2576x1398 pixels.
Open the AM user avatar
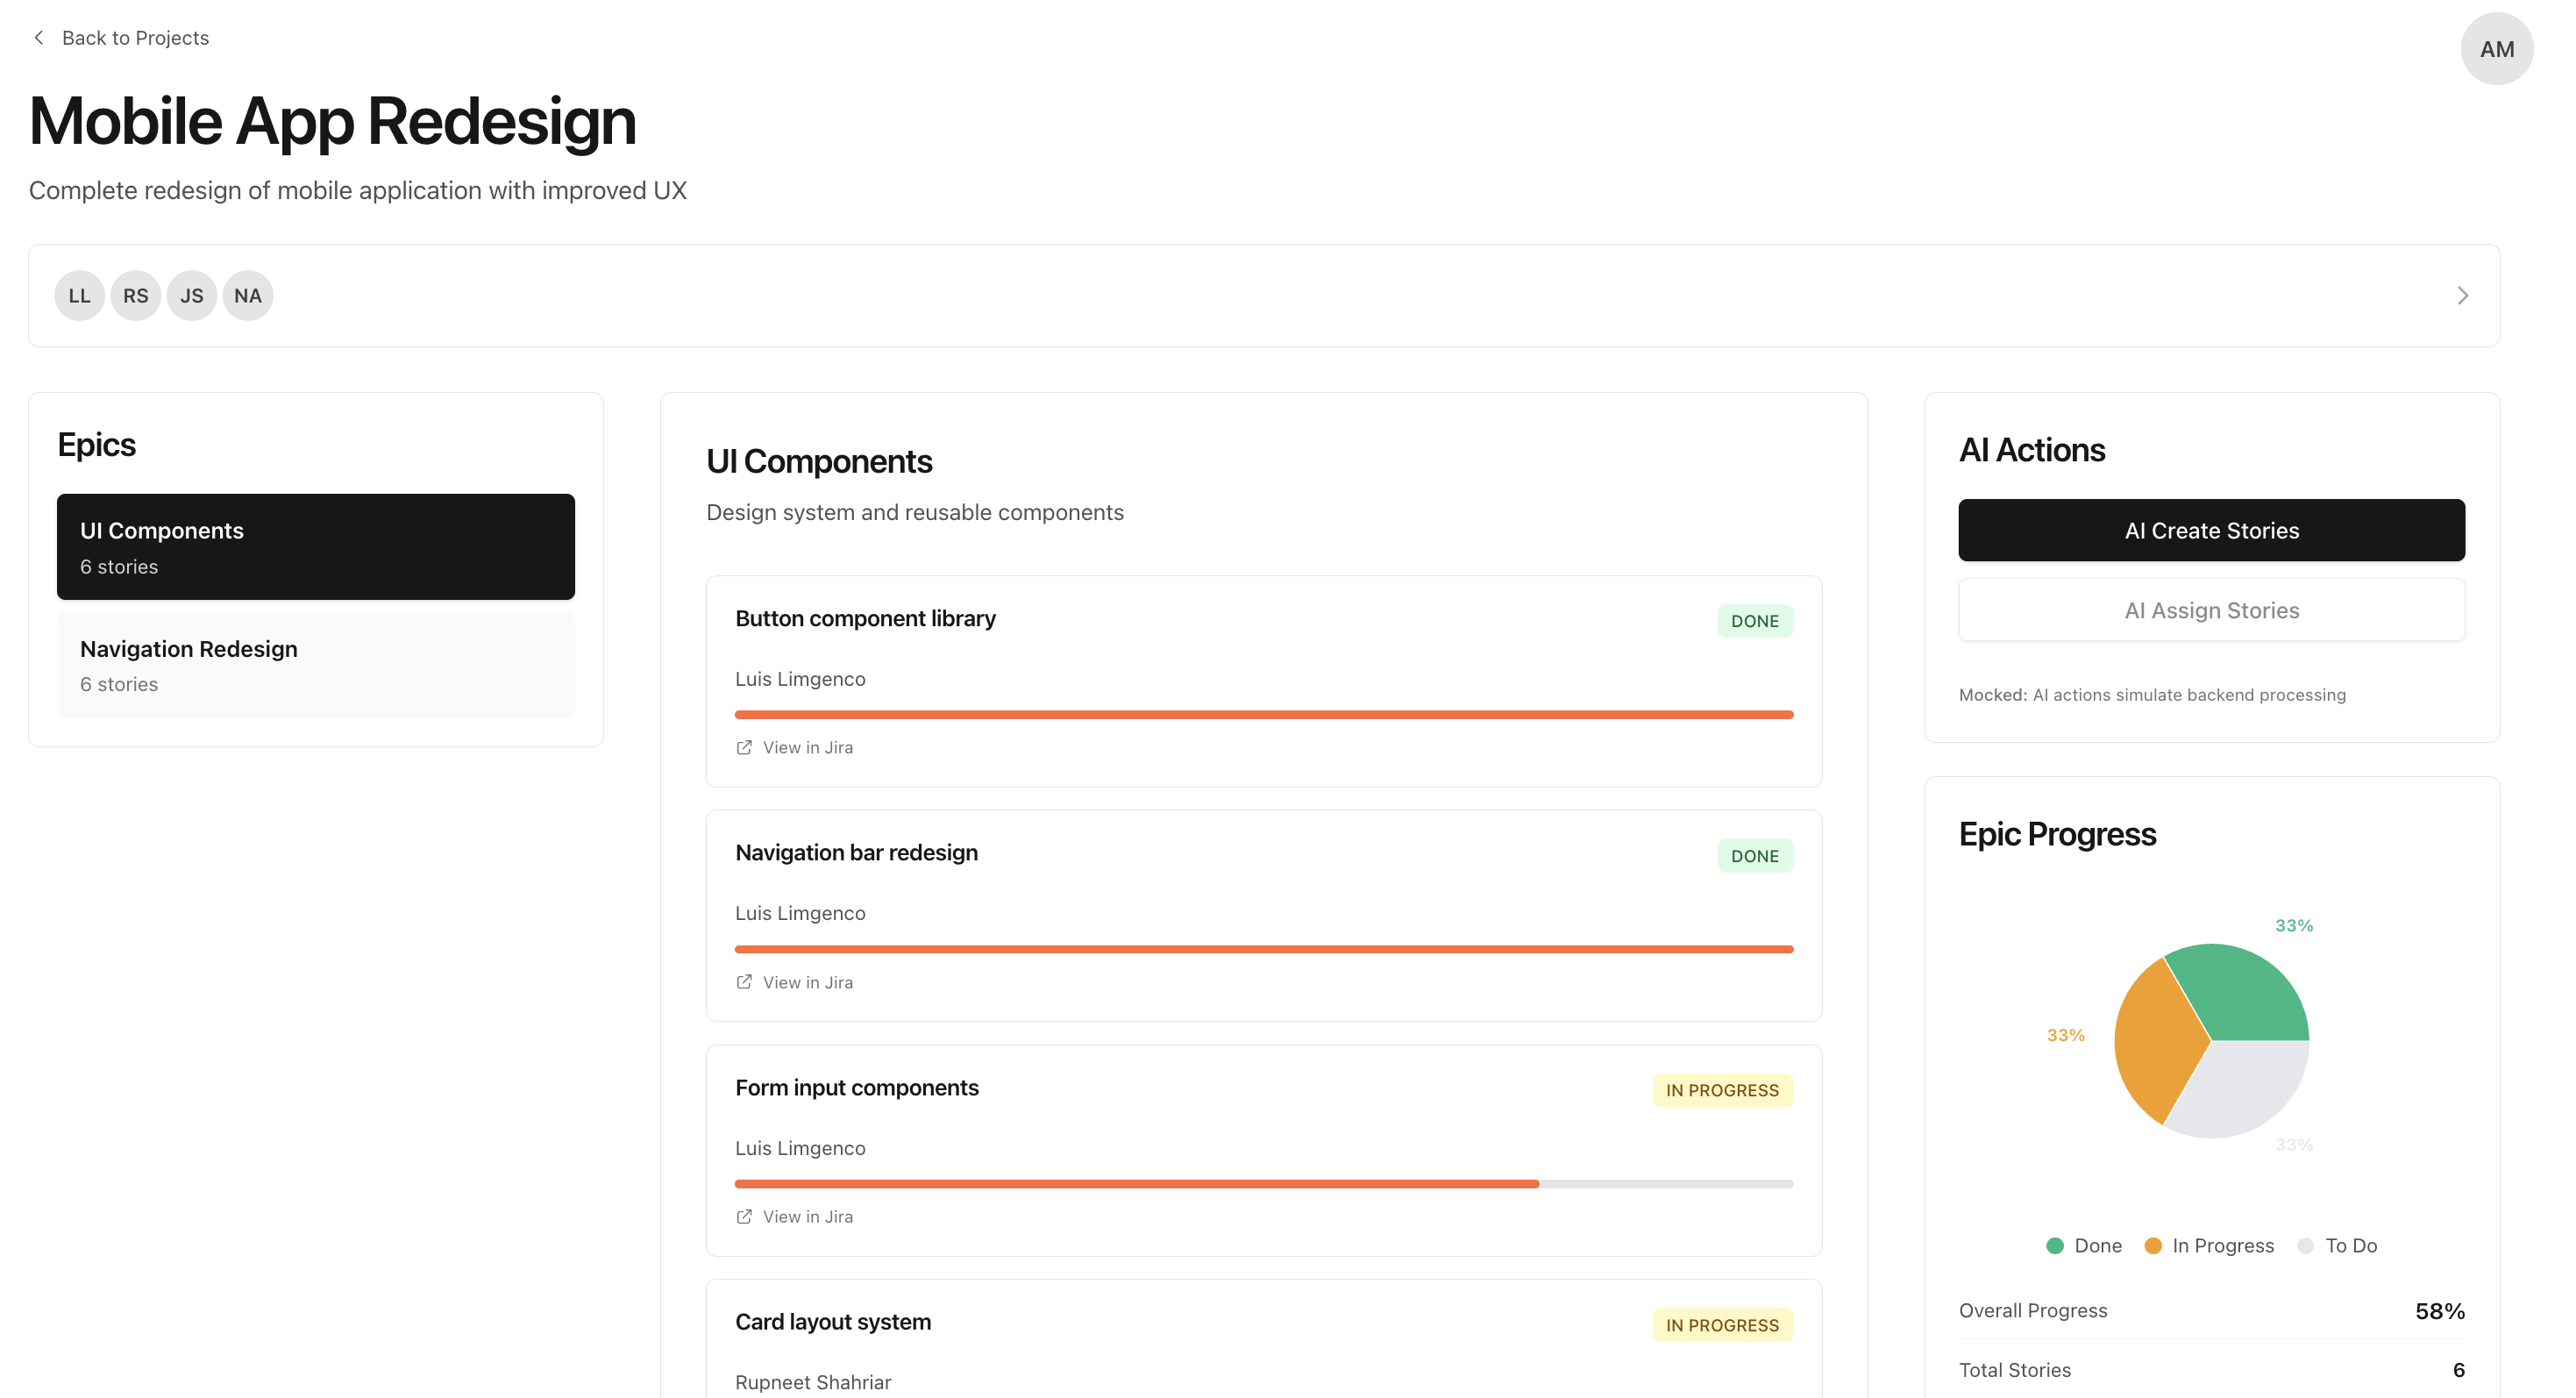tap(2495, 49)
